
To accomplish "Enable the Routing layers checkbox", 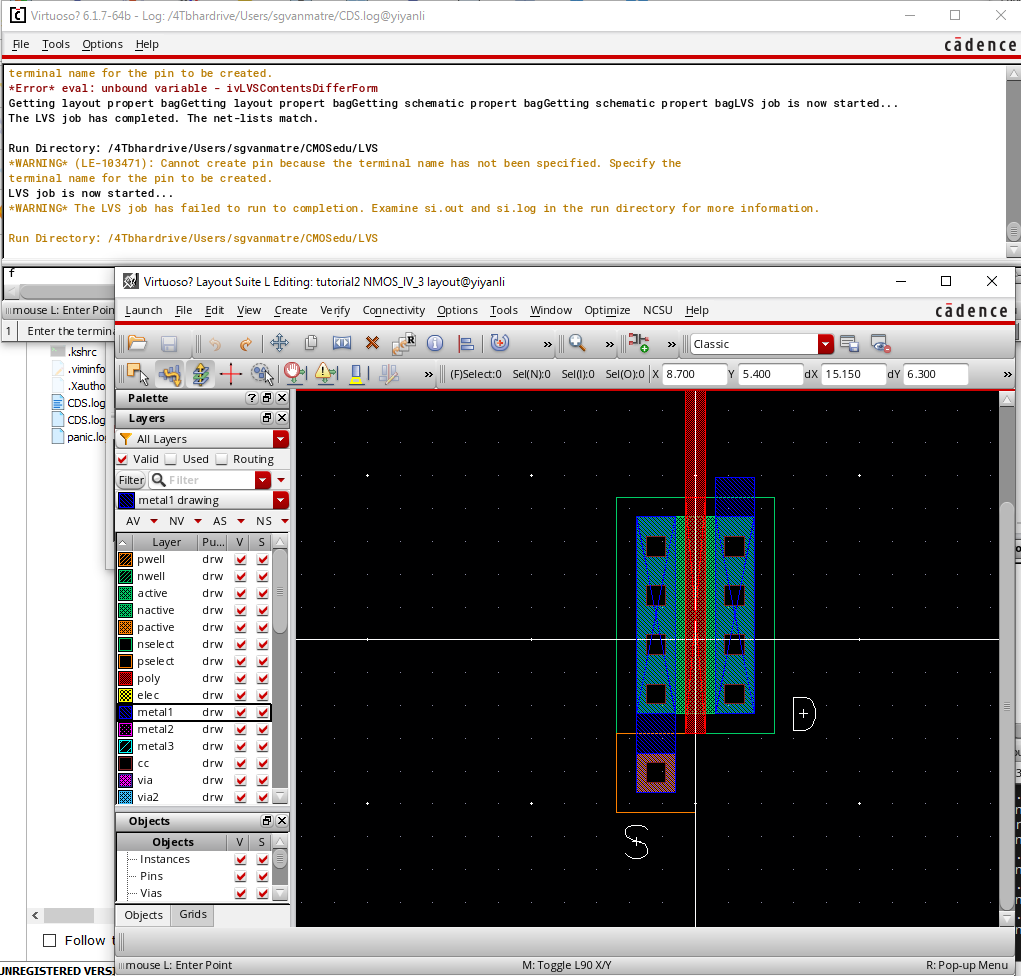I will coord(221,459).
